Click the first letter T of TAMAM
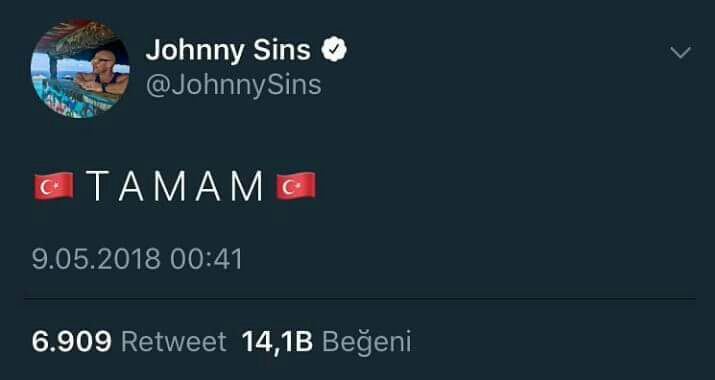 pyautogui.click(x=97, y=186)
